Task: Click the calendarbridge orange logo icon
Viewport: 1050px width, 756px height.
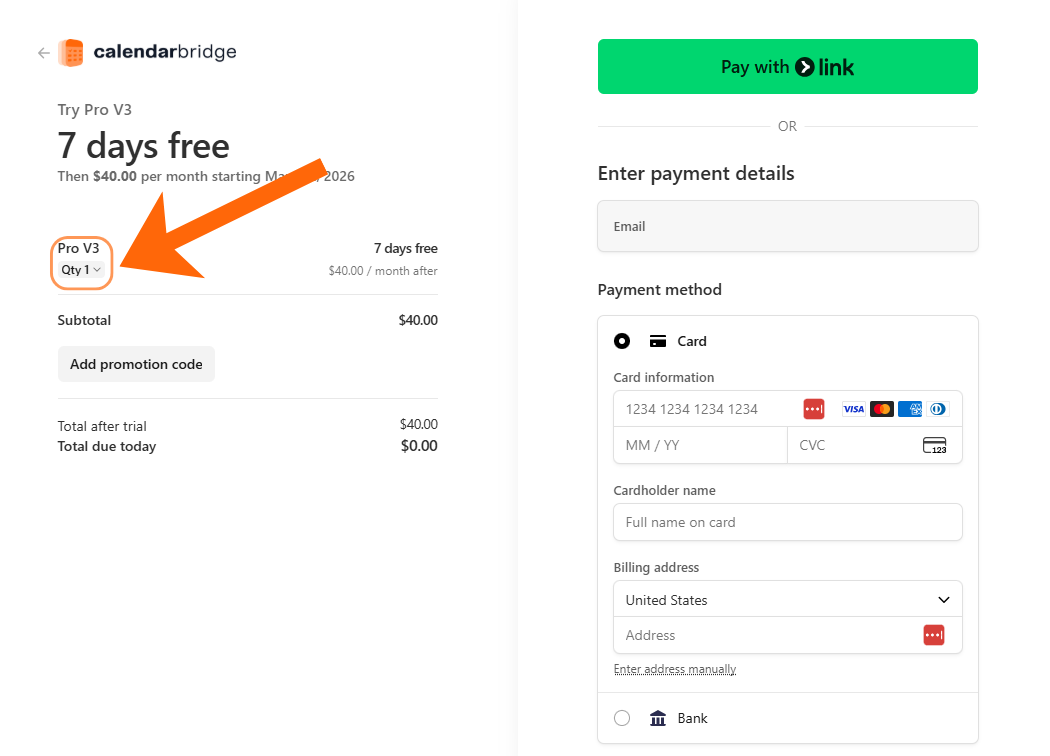Action: tap(71, 53)
